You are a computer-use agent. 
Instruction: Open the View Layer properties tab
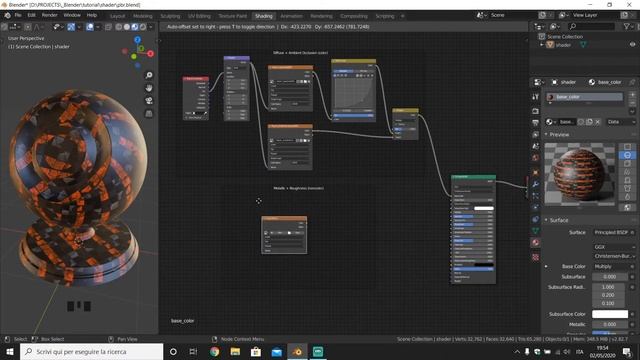[536, 134]
